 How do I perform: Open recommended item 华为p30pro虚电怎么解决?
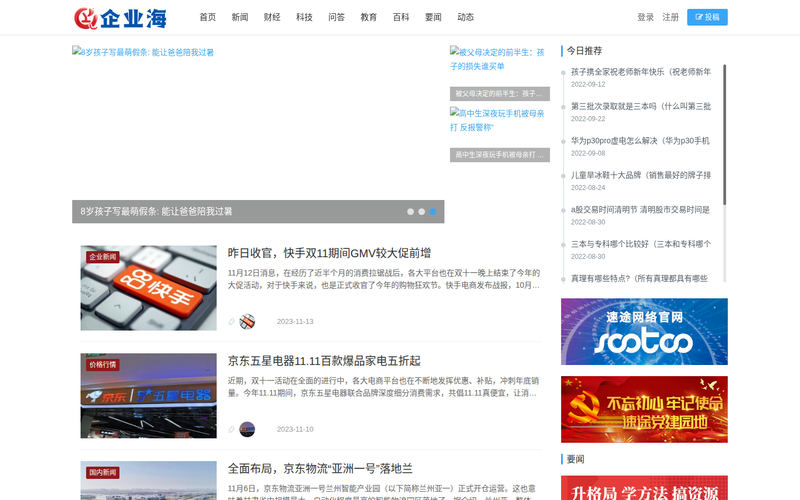point(640,141)
